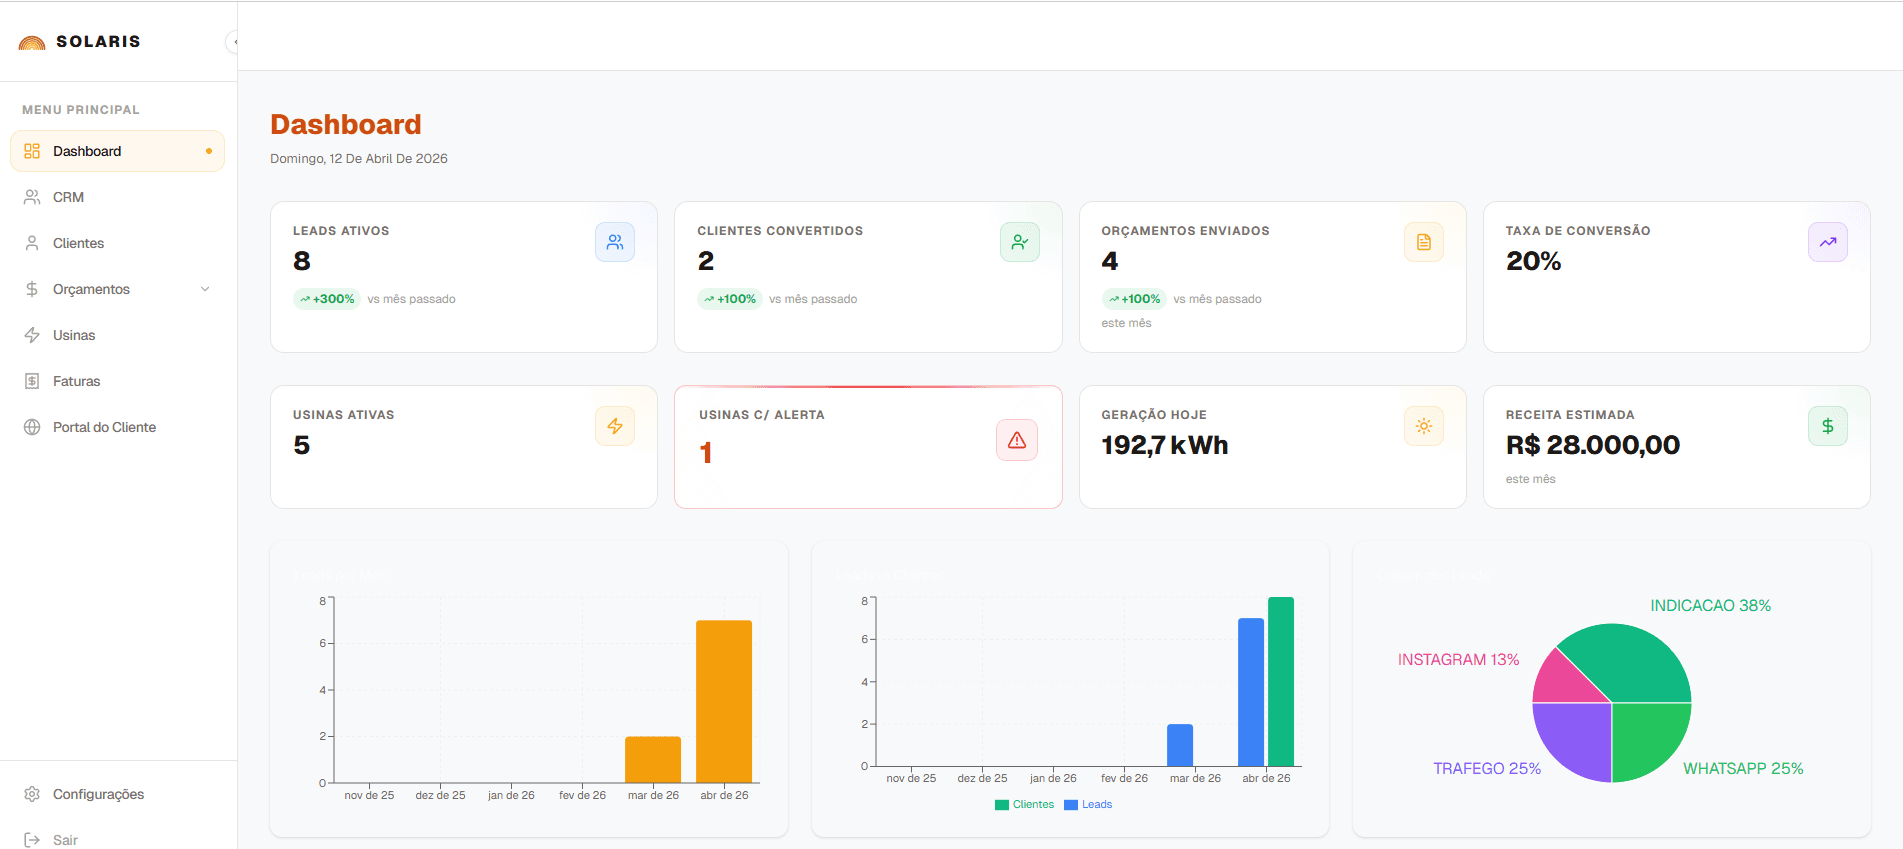Click the Receita Estimada dollar icon
The height and width of the screenshot is (849, 1903).
(1828, 426)
